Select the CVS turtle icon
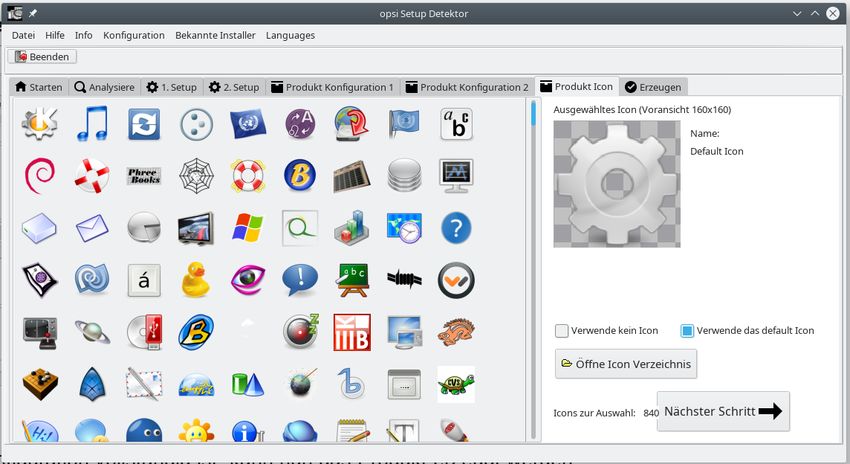Screen dimensions: 850x464 click(x=456, y=384)
